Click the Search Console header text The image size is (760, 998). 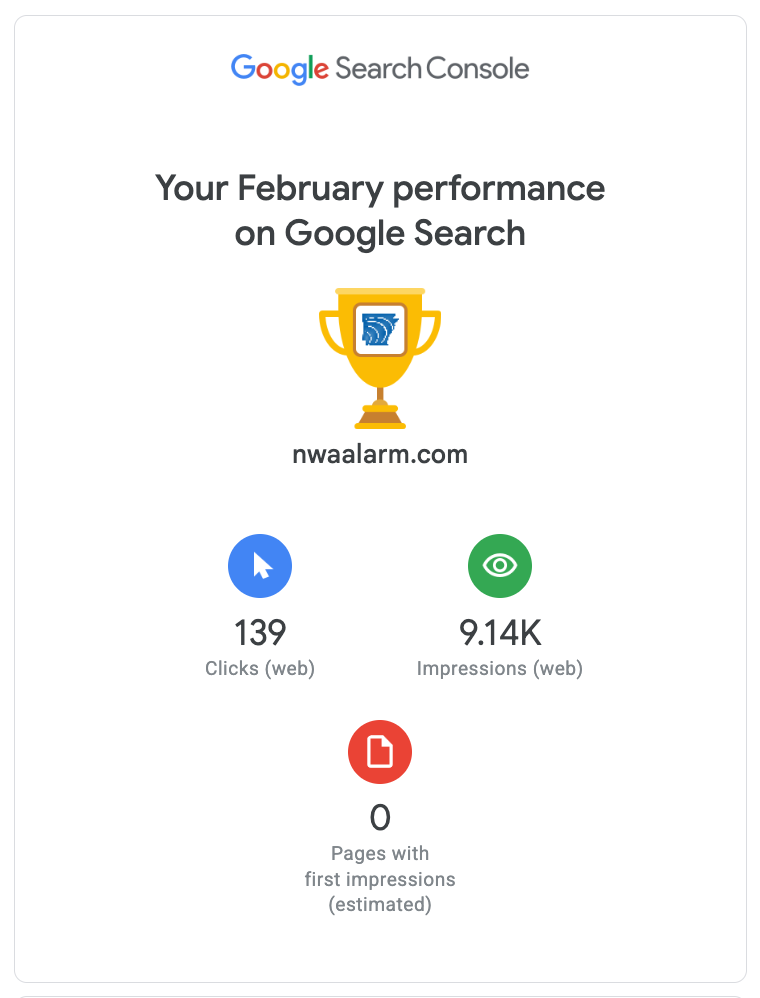coord(432,69)
